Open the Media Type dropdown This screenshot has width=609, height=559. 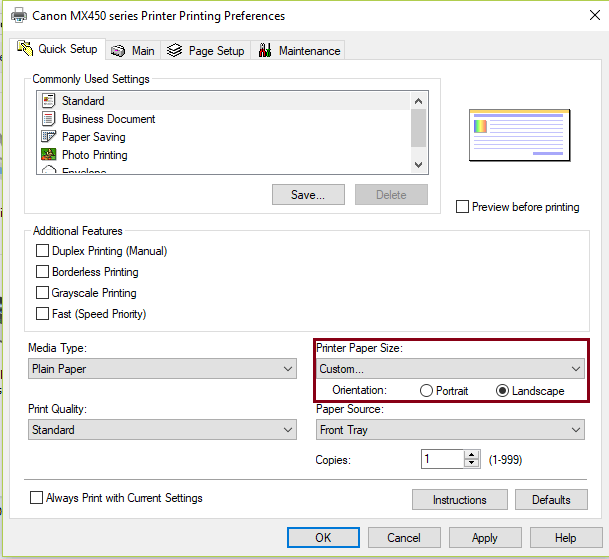(x=162, y=369)
